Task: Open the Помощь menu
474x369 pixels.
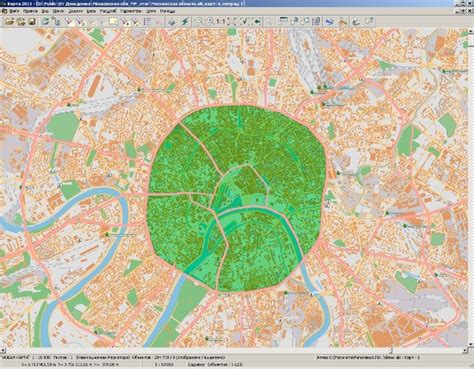Action: click(x=167, y=11)
